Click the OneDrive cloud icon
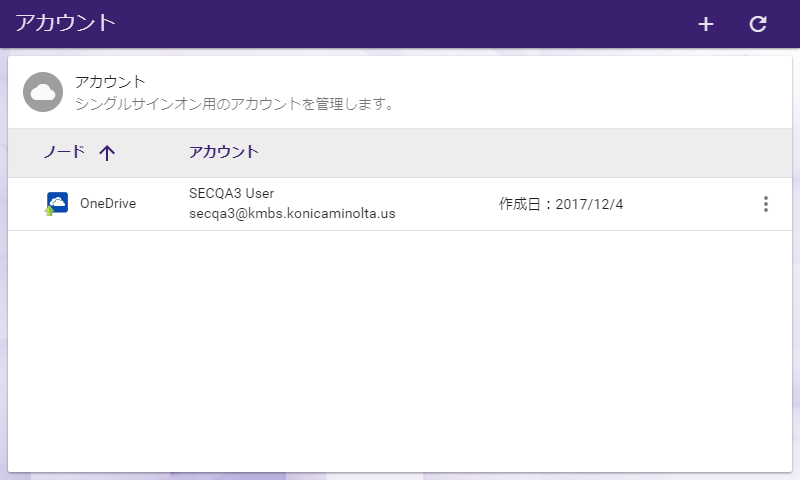Image resolution: width=800 pixels, height=480 pixels. (x=56, y=204)
